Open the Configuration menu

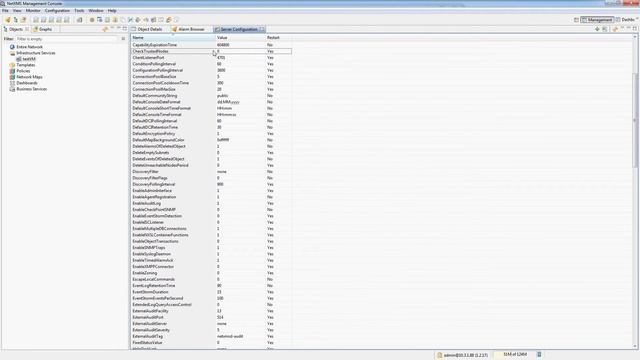click(x=57, y=11)
